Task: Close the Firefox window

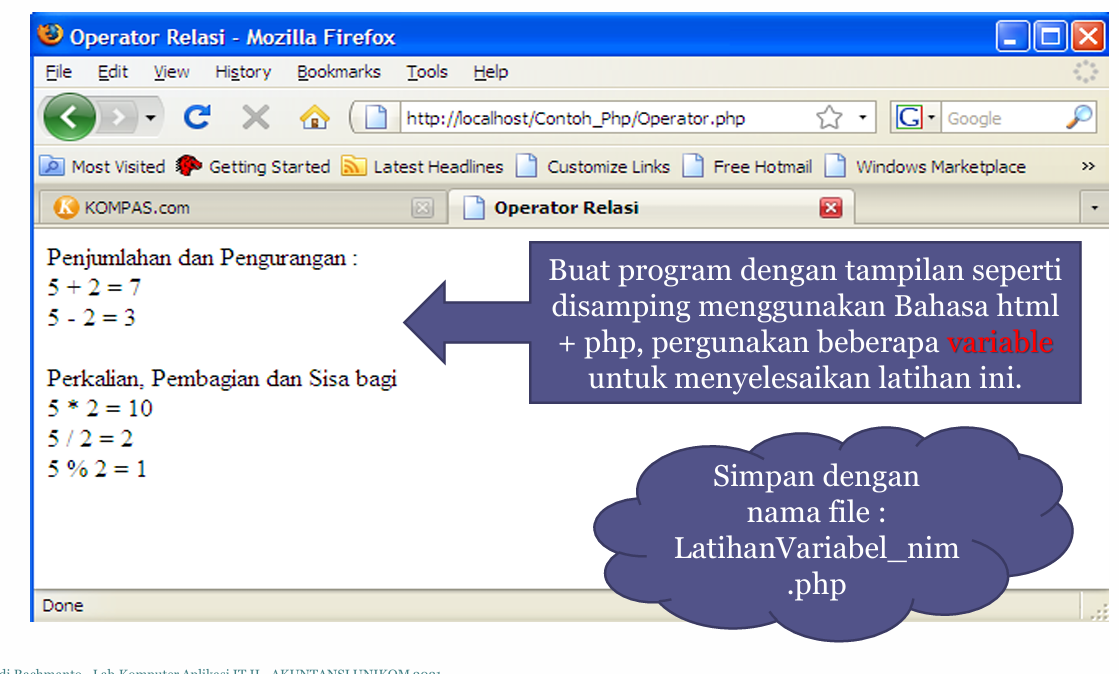Action: click(x=1088, y=36)
